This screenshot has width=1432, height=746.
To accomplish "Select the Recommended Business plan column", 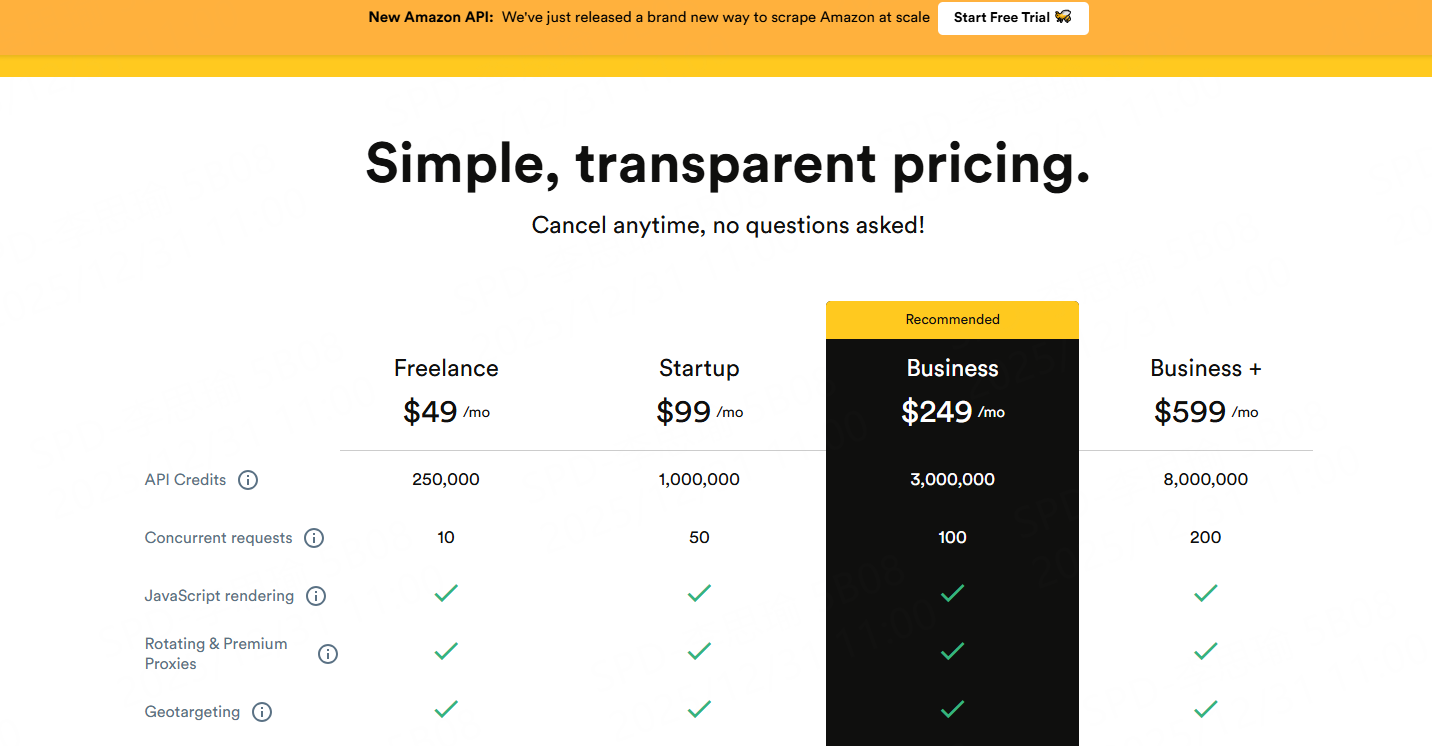I will [952, 319].
